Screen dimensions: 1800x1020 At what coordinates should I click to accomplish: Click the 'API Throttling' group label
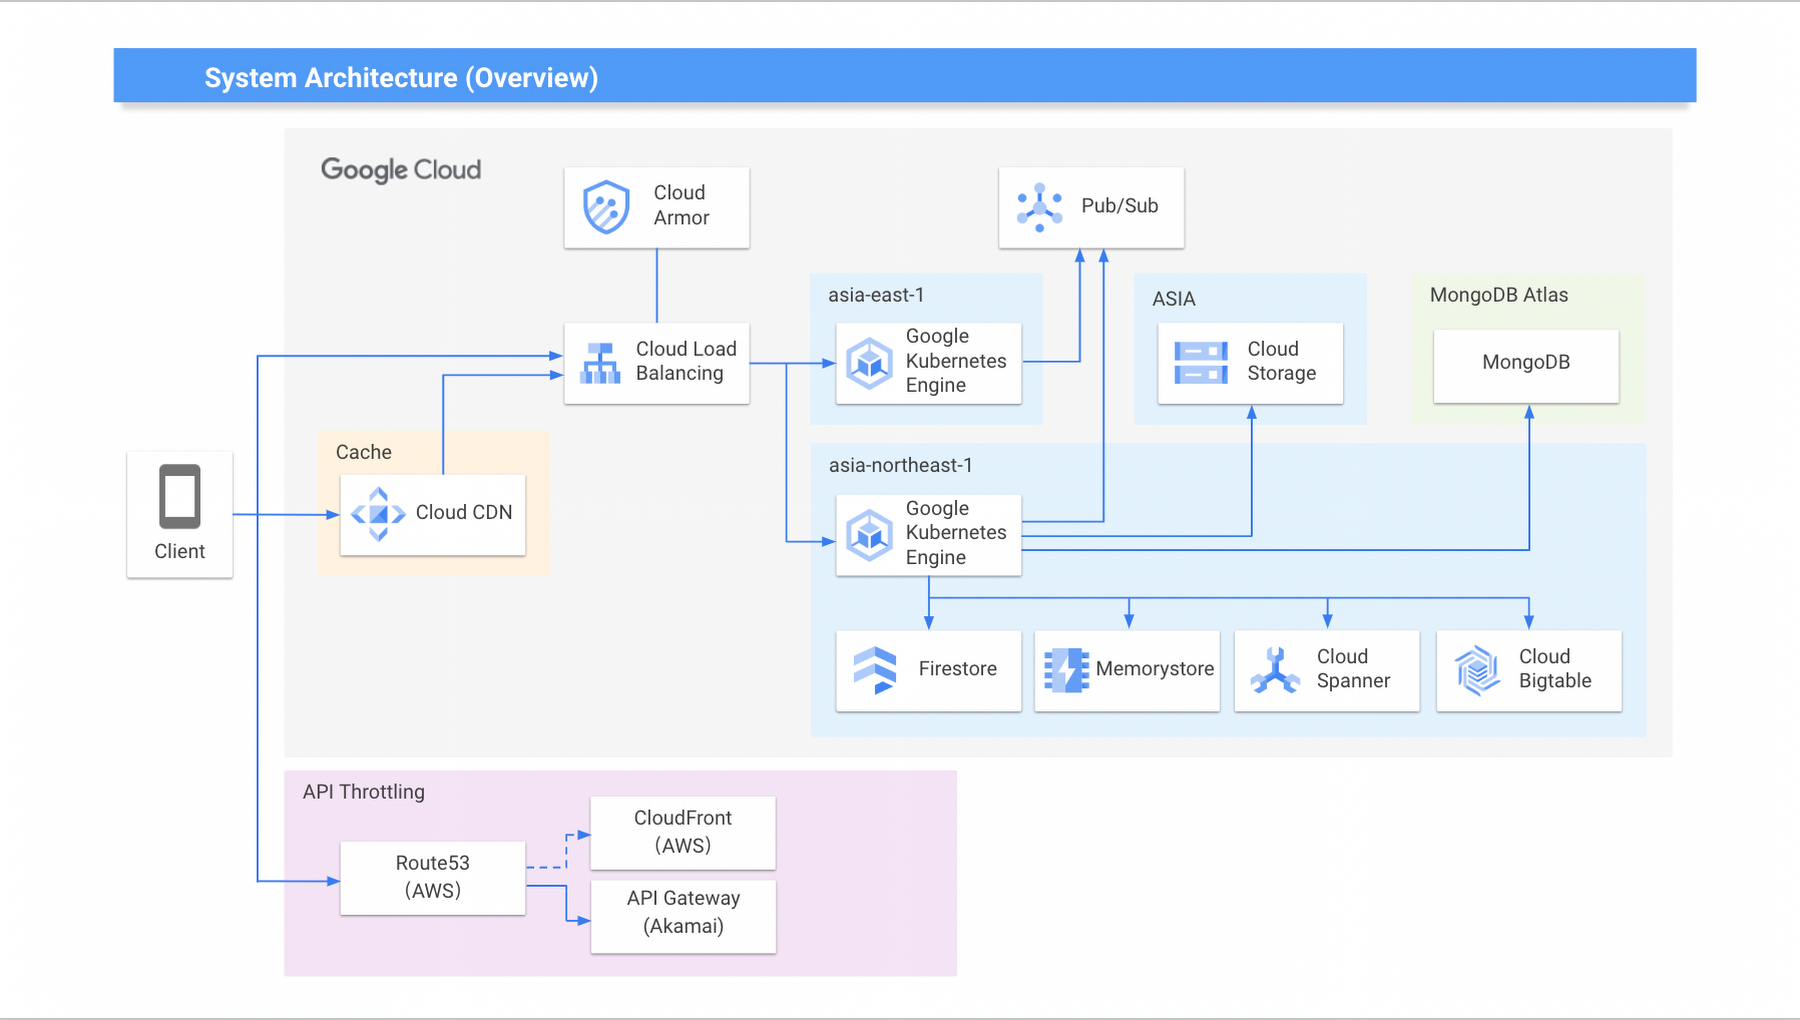pyautogui.click(x=364, y=792)
